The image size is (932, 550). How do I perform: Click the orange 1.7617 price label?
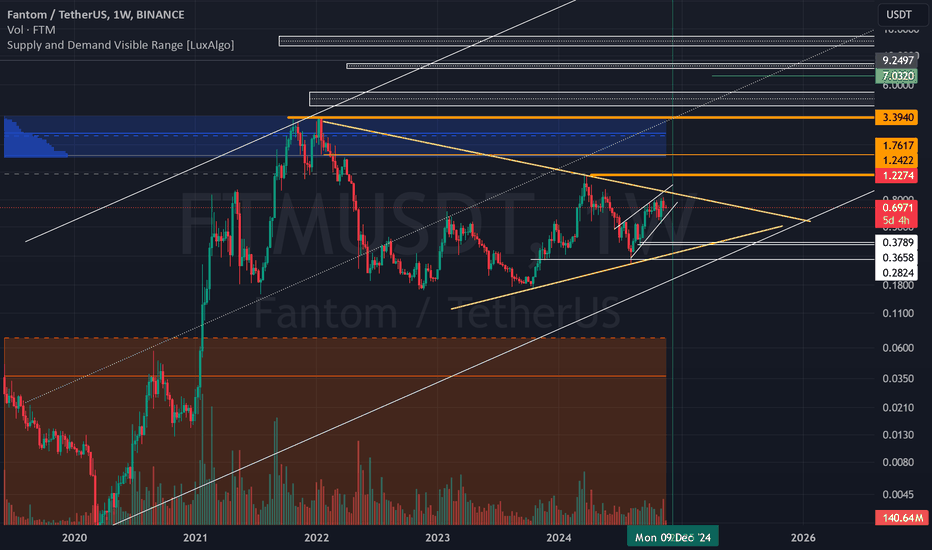pos(898,146)
